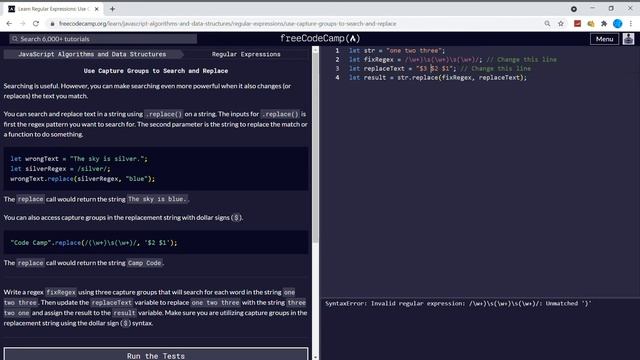This screenshot has height=360, width=640.
Task: Click the 'Use Capture Groups to Search and Replace' heading
Action: 156,71
